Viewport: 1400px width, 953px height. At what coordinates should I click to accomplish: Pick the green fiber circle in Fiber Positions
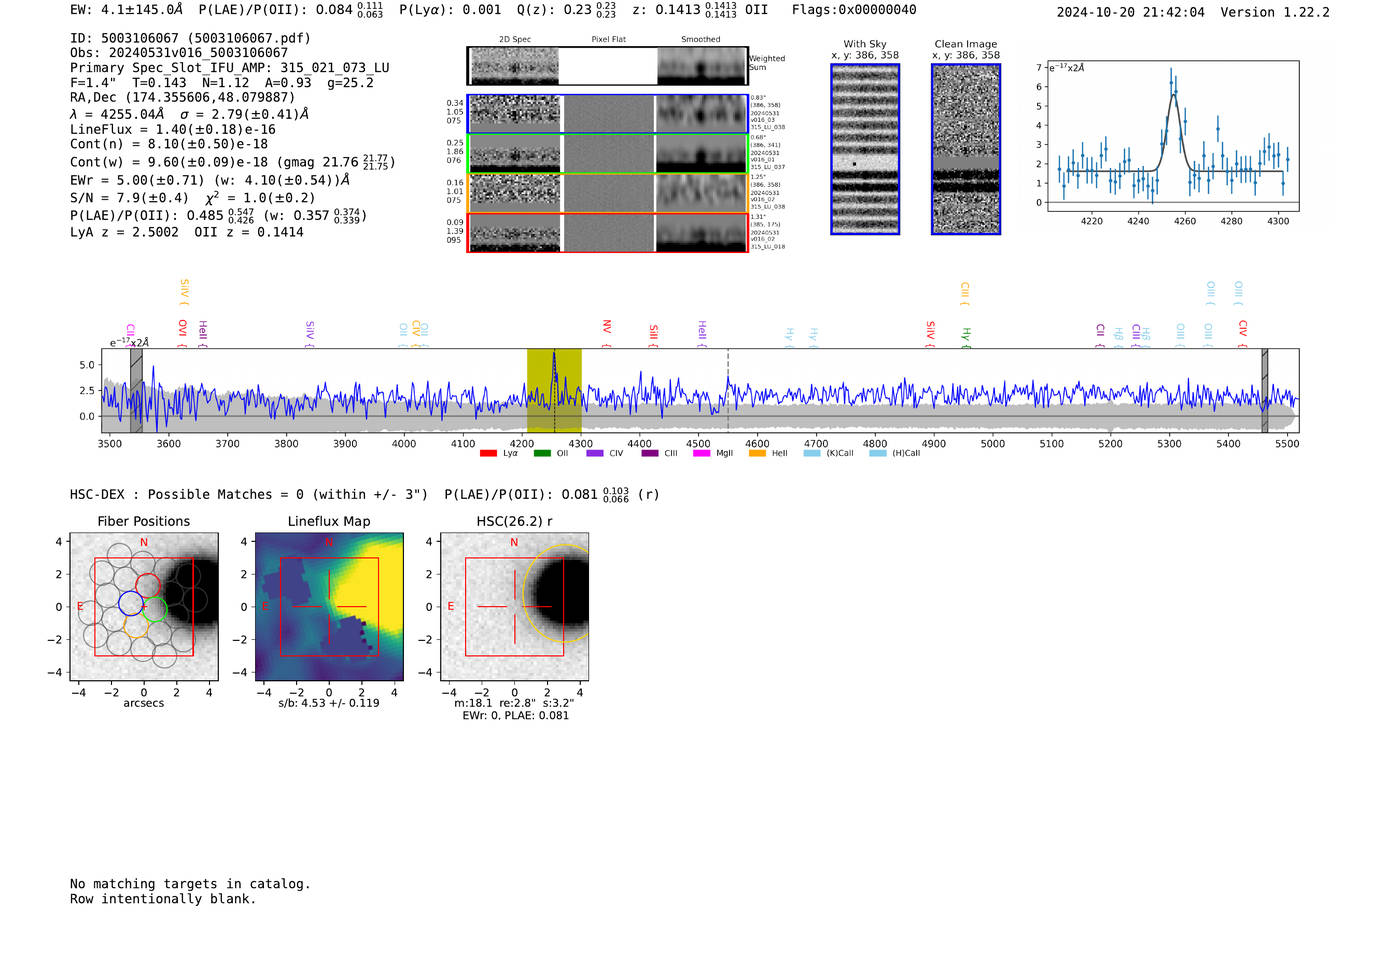click(155, 609)
